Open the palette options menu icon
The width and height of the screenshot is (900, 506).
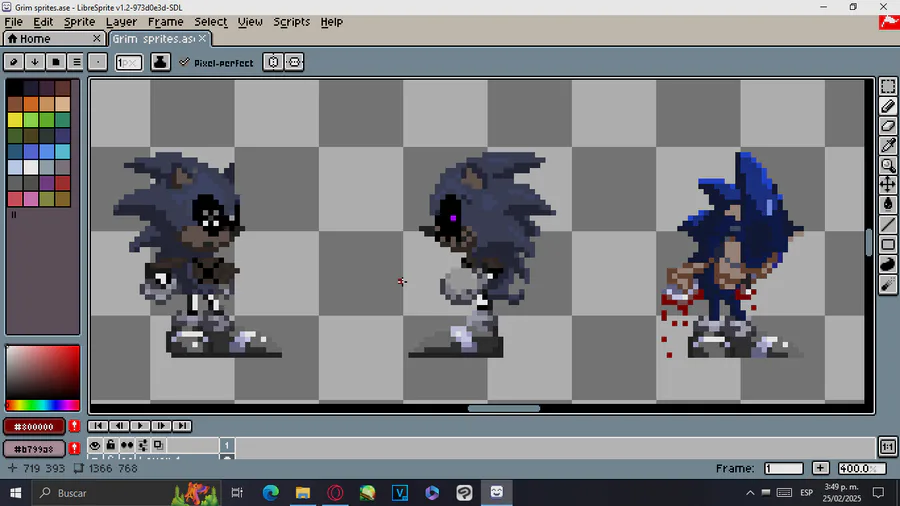(x=76, y=62)
